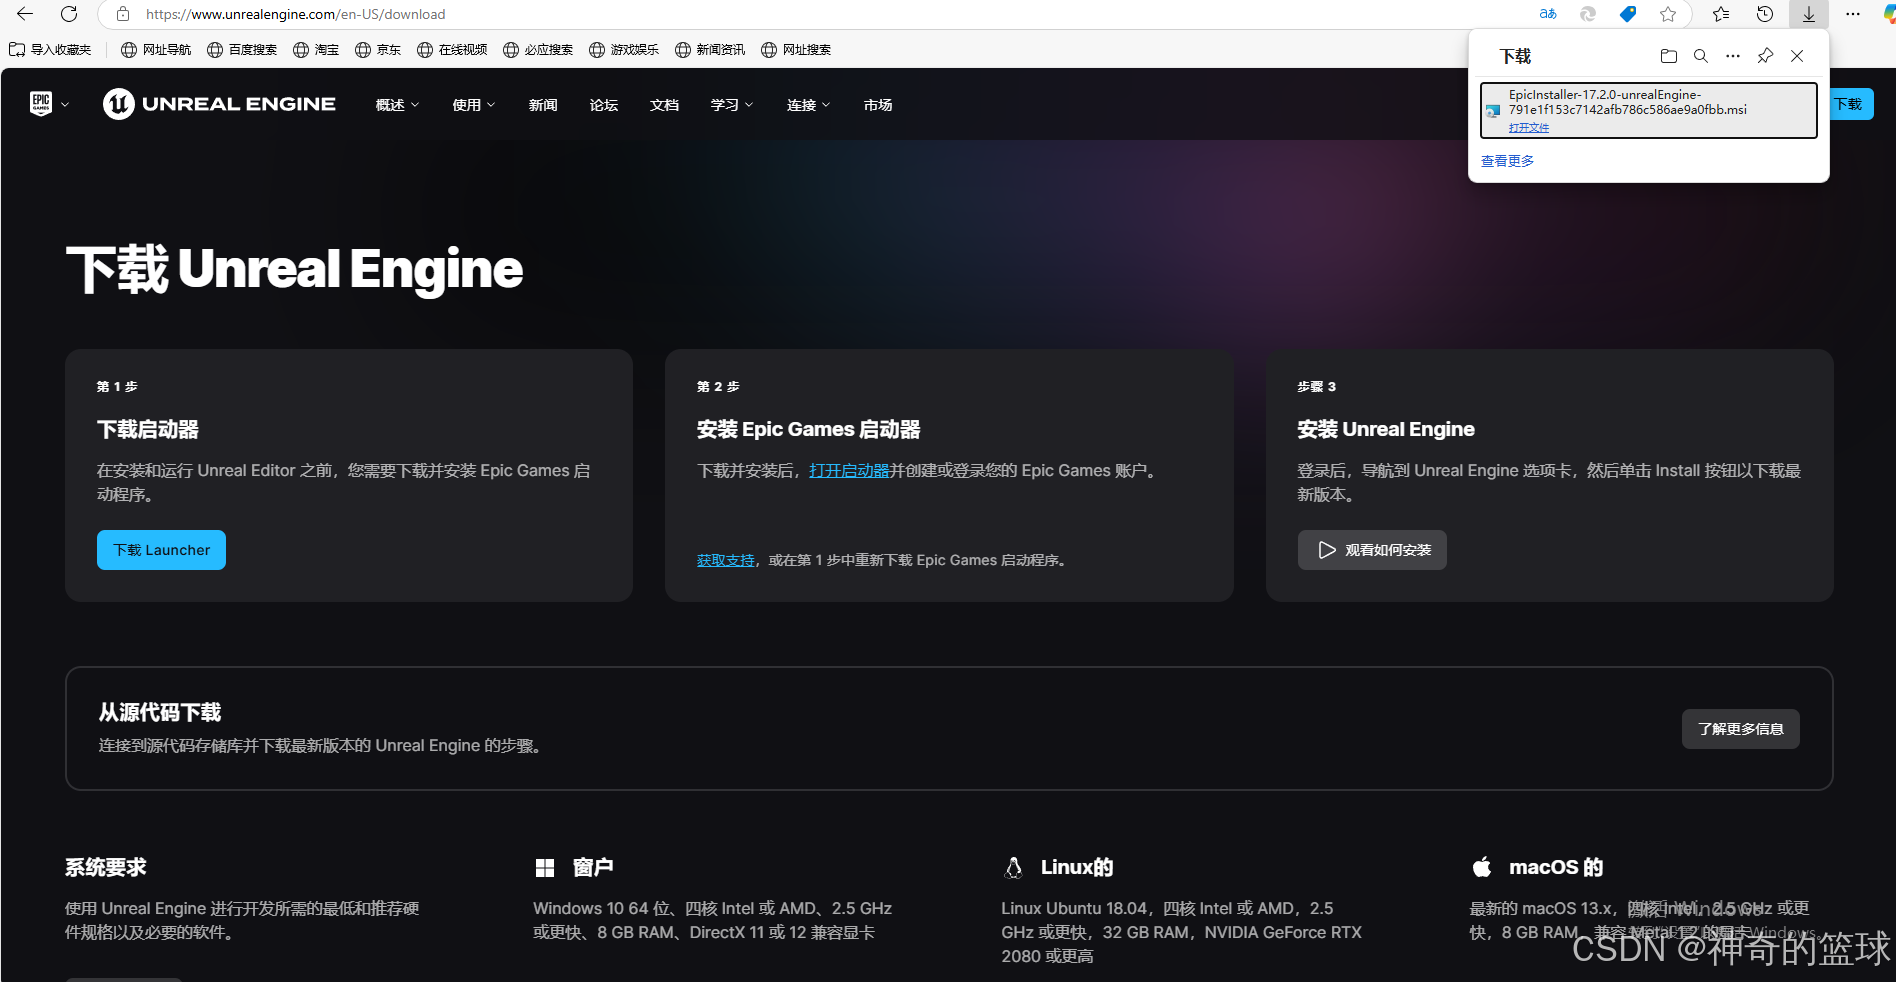Screen dimensions: 1896x982
Task: Open 百度搜索 bookmark
Action: tap(242, 50)
